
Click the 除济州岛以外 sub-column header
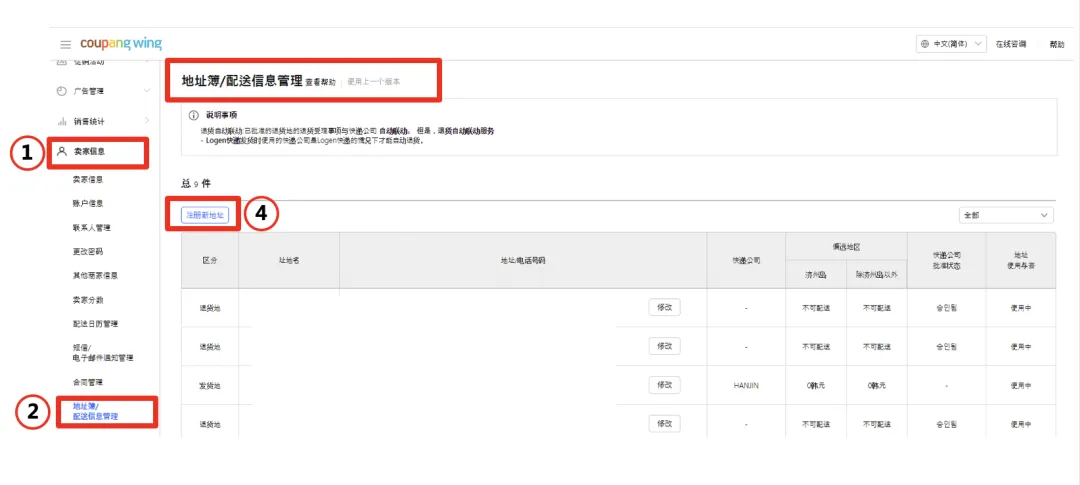tap(877, 274)
